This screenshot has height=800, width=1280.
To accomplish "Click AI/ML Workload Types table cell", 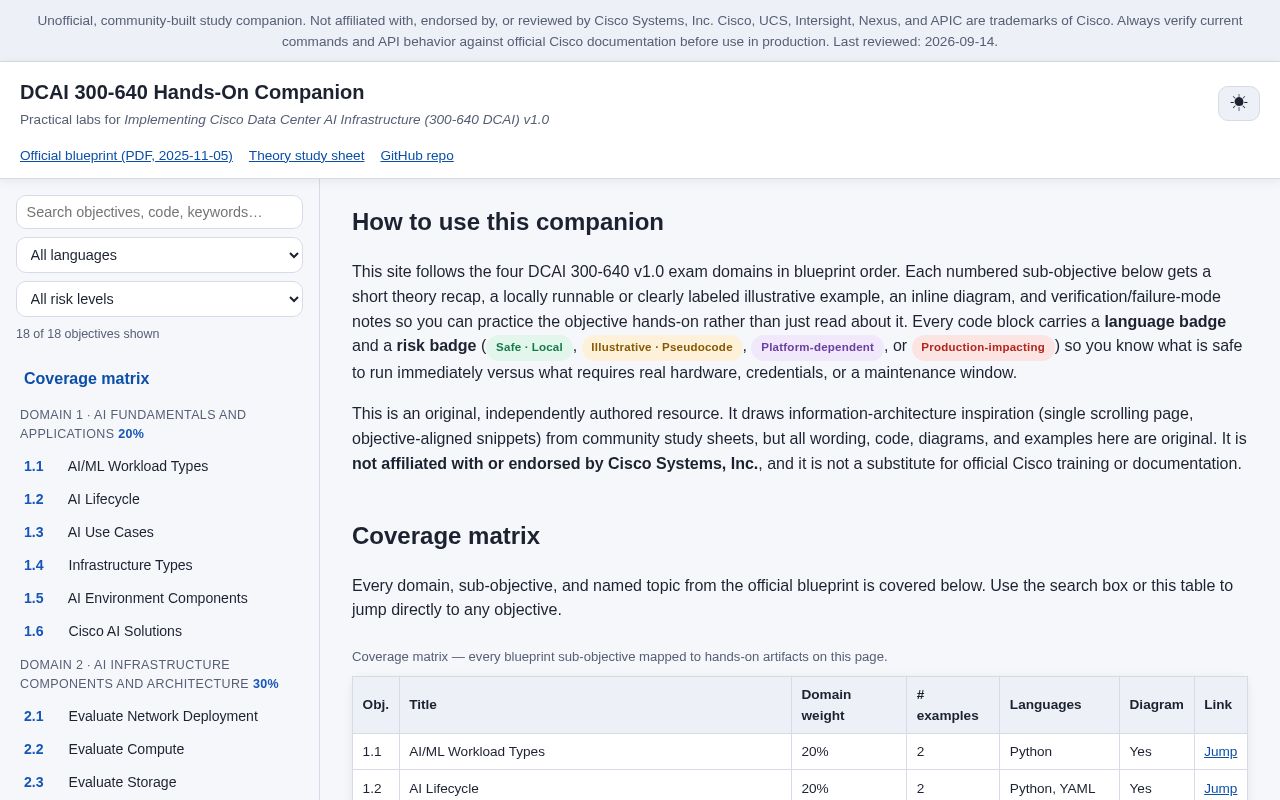I will tap(595, 752).
